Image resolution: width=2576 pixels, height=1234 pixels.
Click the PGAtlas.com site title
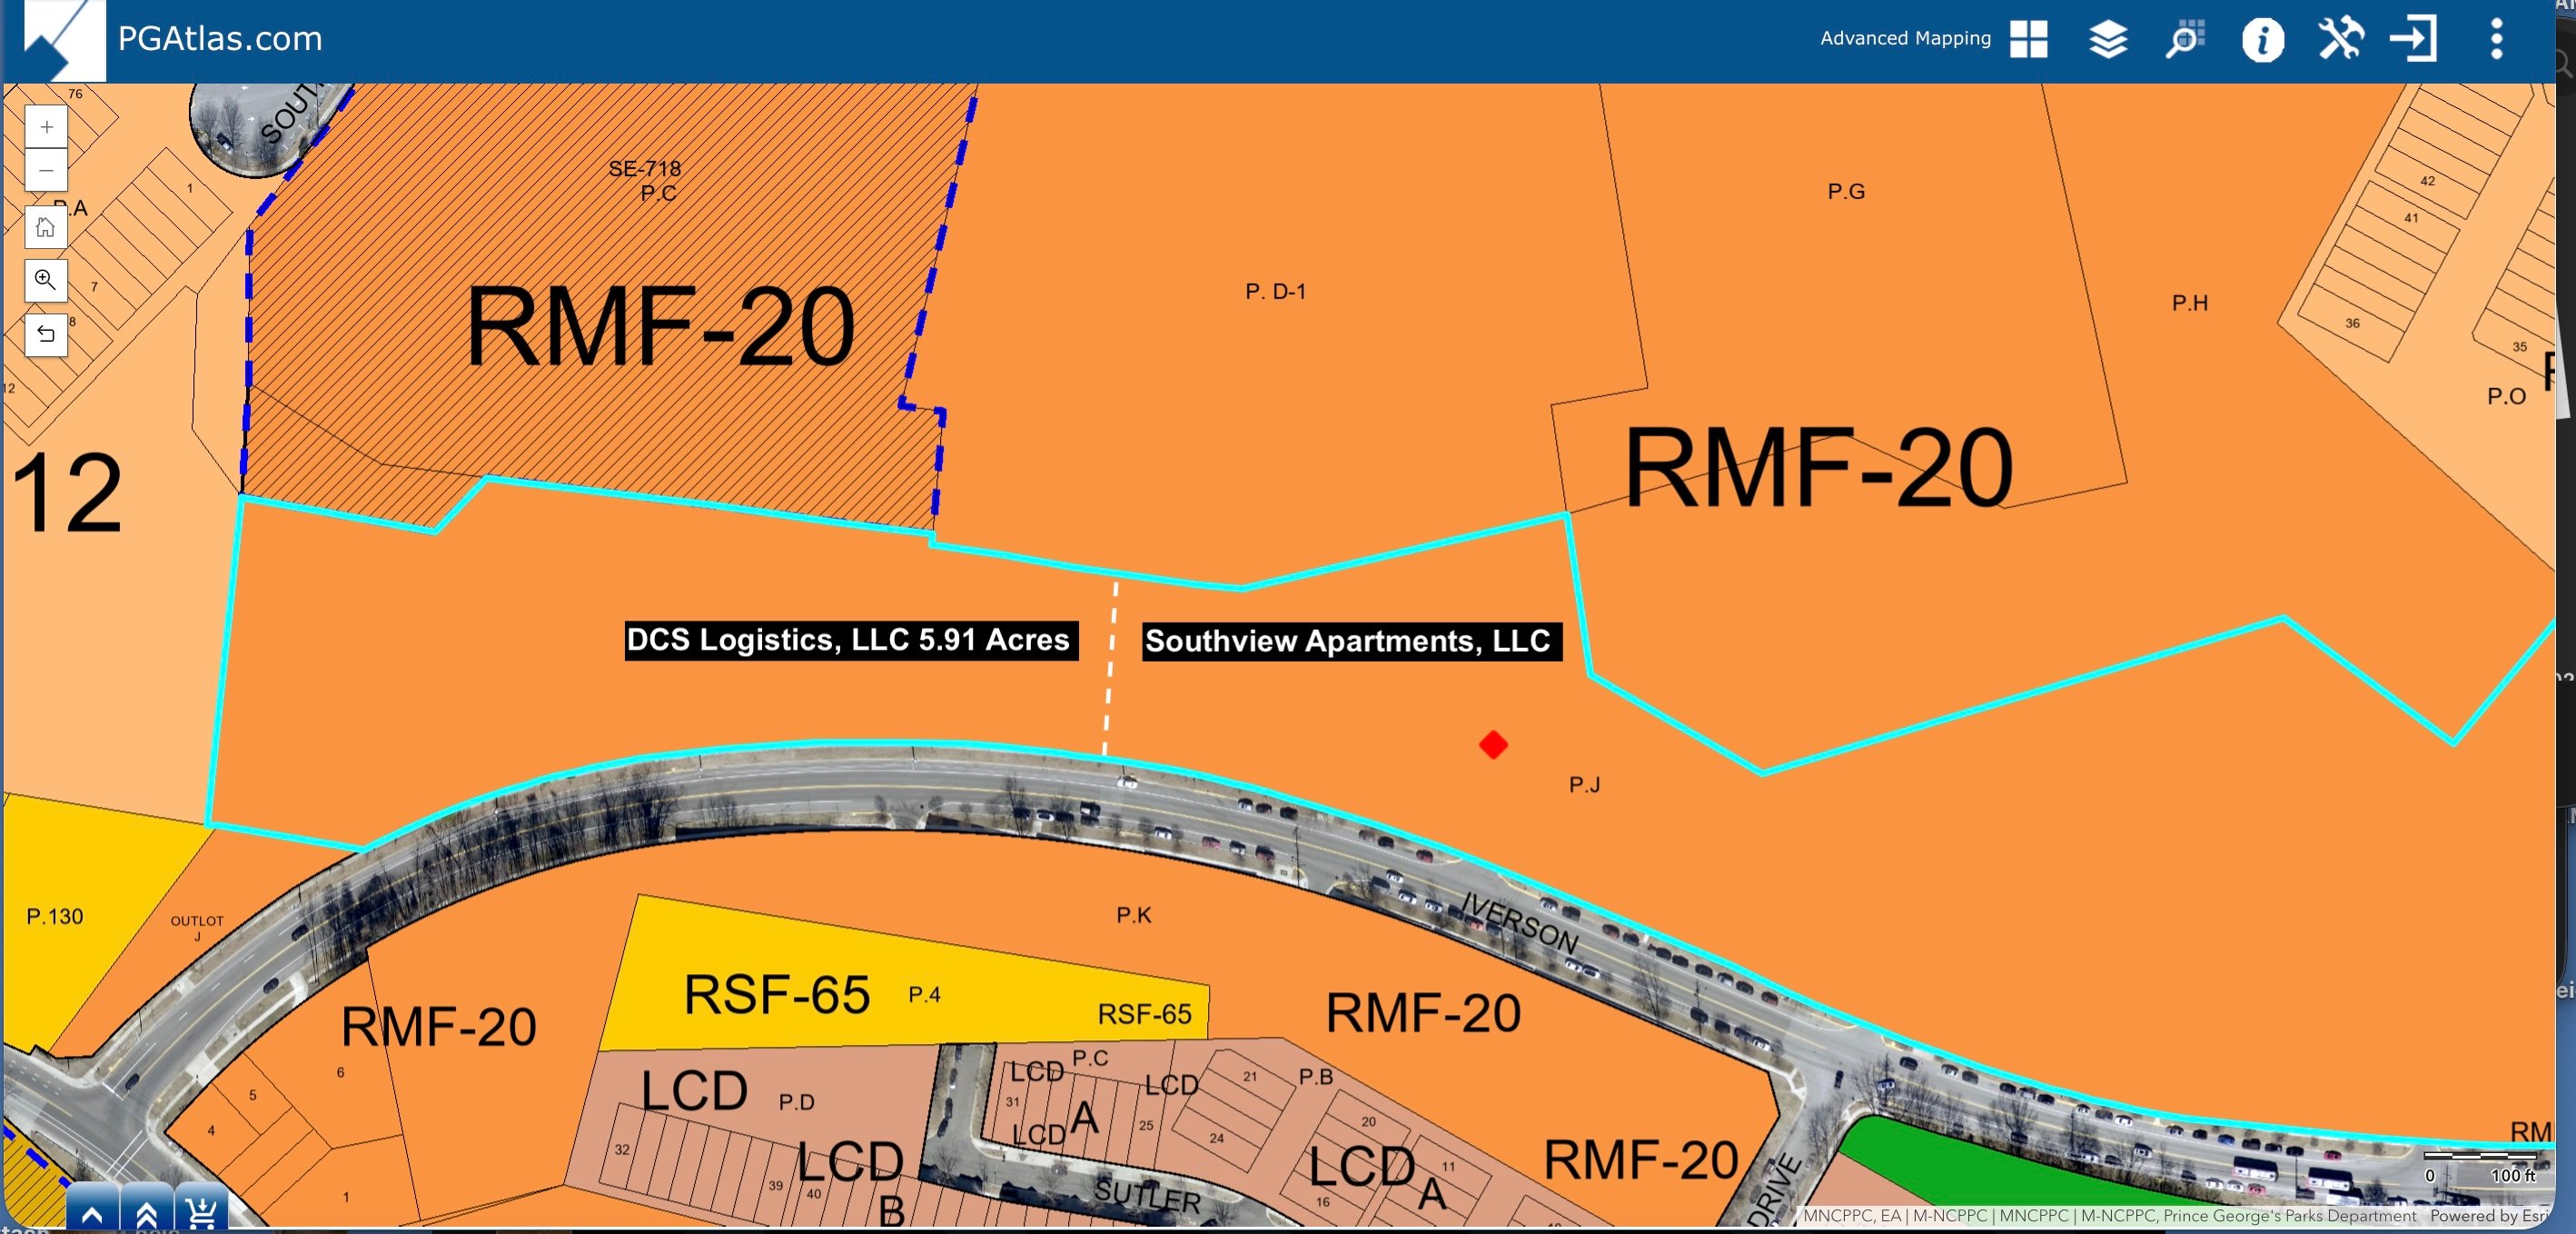point(220,38)
